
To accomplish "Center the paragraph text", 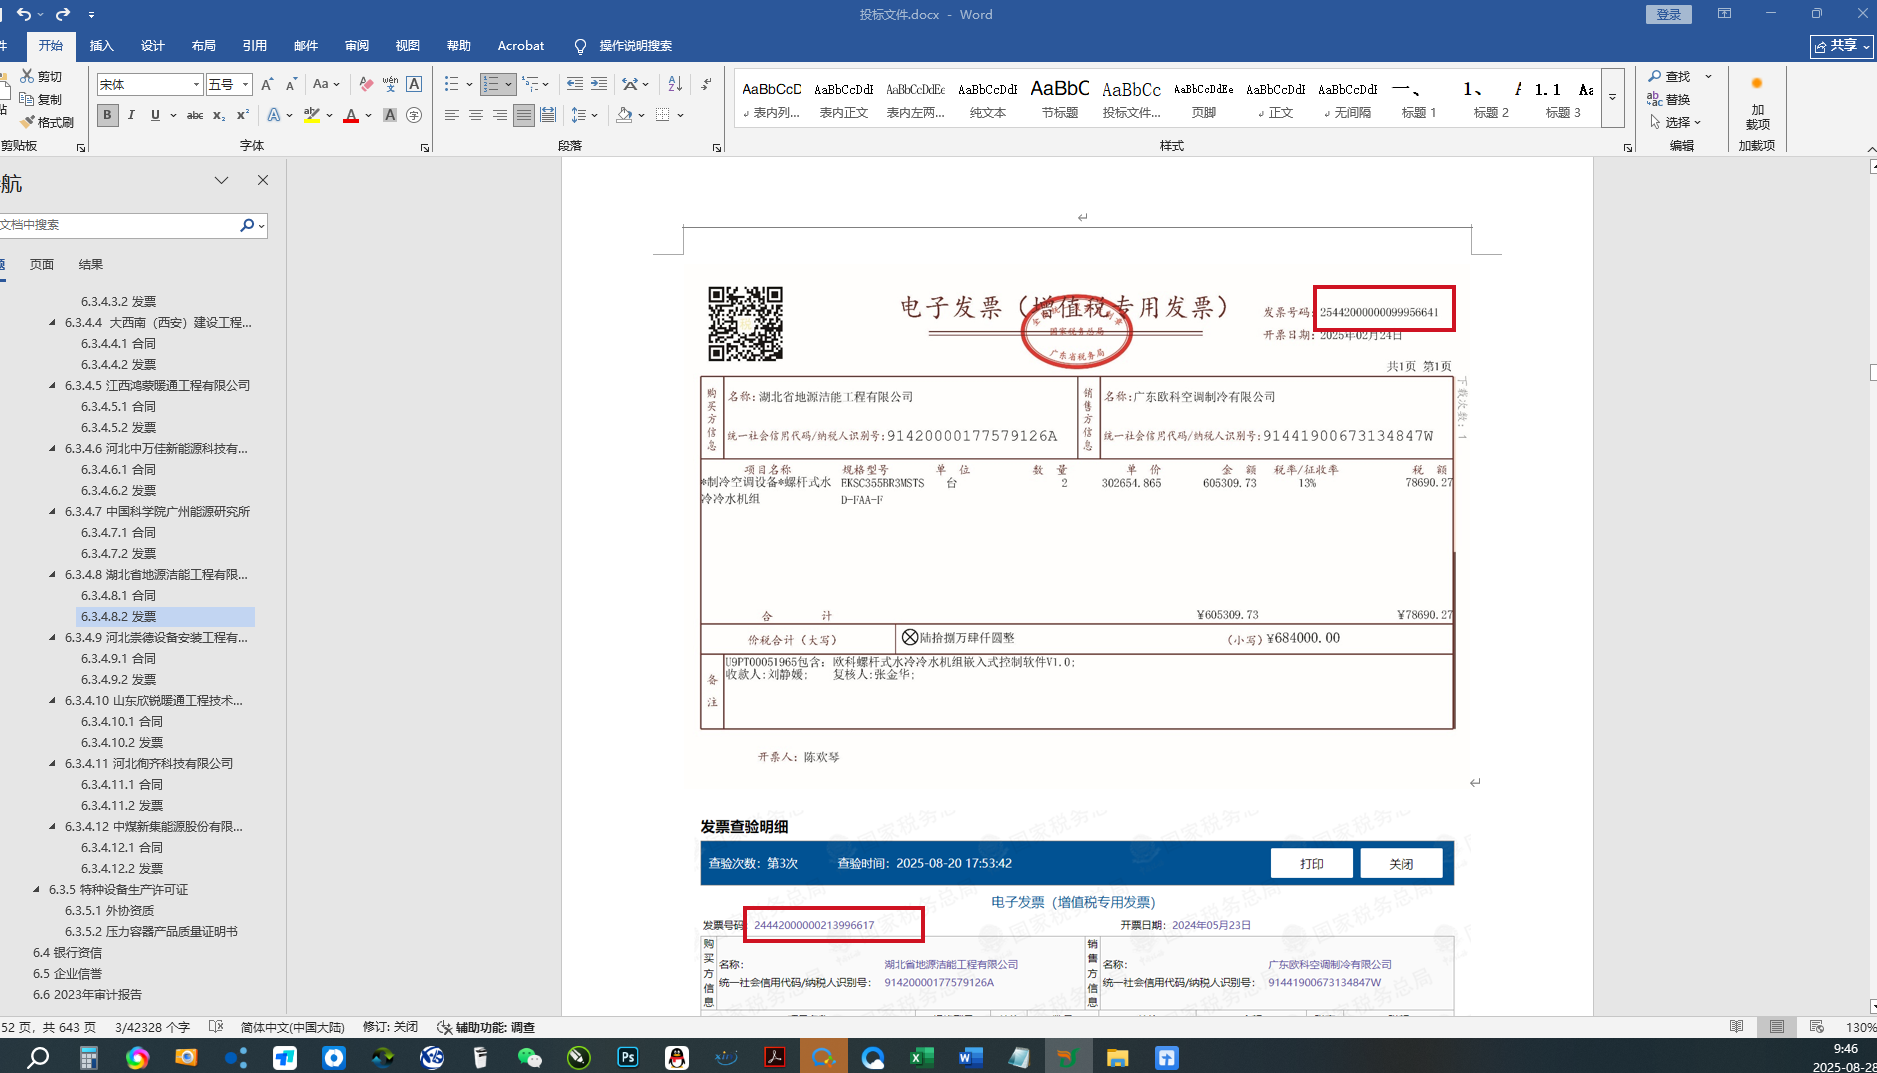I will [x=476, y=115].
